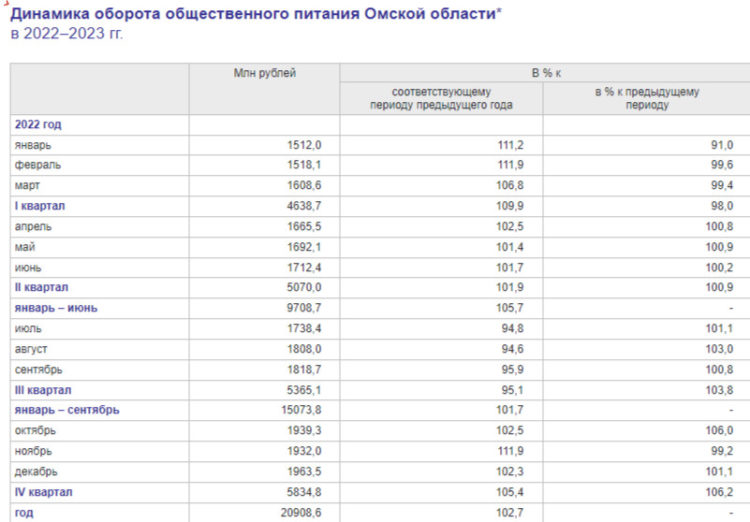The width and height of the screenshot is (750, 522).
Task: Select the 'сентябрь' row label
Action: 38,370
